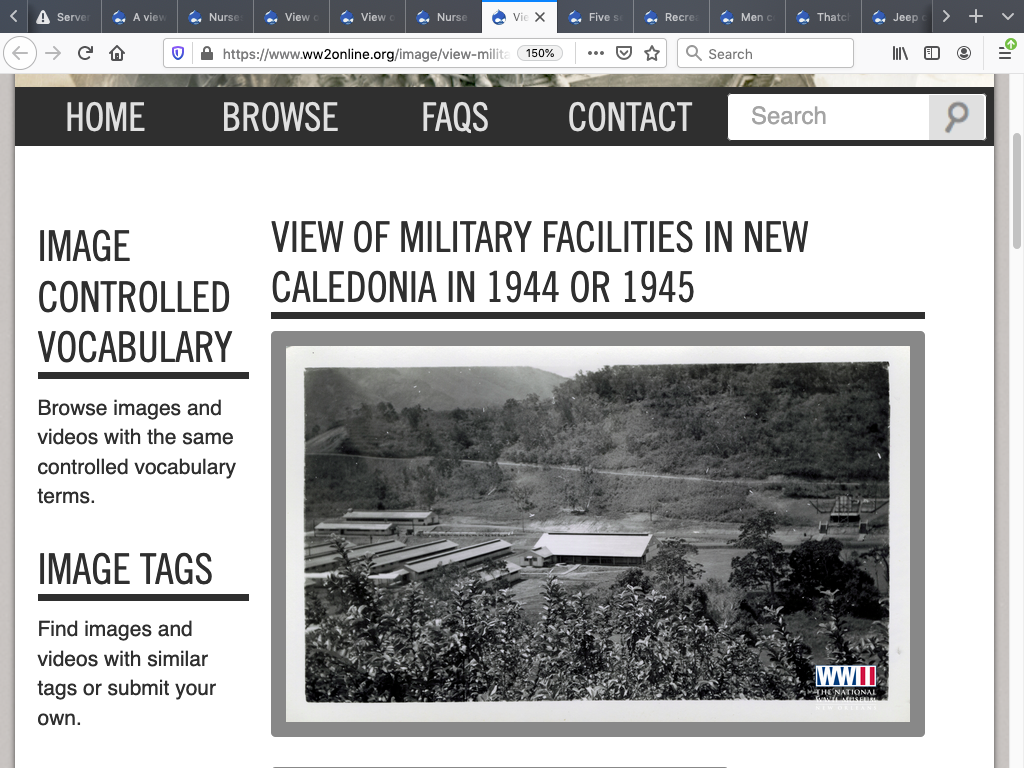Go to the CONTACT page
Screen dimensions: 1024x768
click(630, 118)
